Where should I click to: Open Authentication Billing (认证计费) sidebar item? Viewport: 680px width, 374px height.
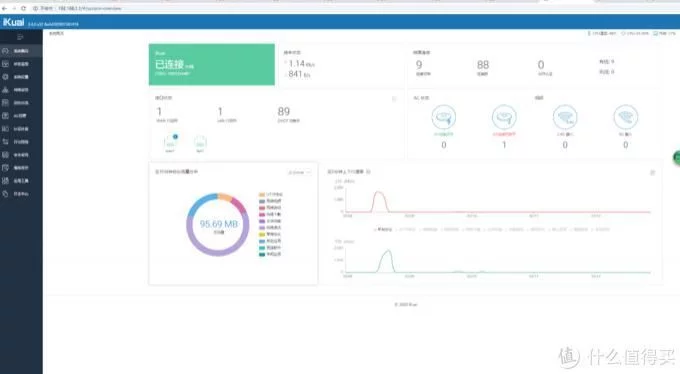click(21, 129)
